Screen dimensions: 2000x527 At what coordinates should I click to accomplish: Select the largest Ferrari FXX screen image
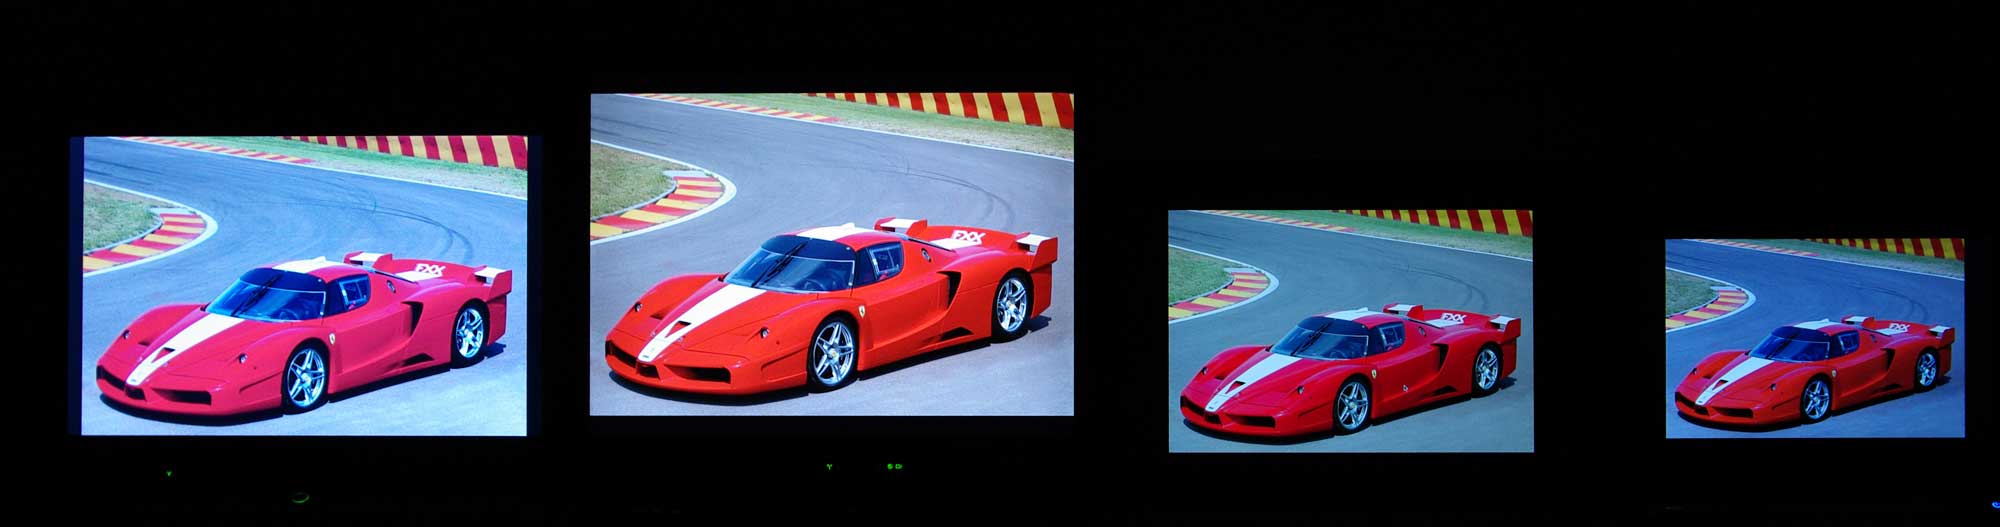coord(832,254)
